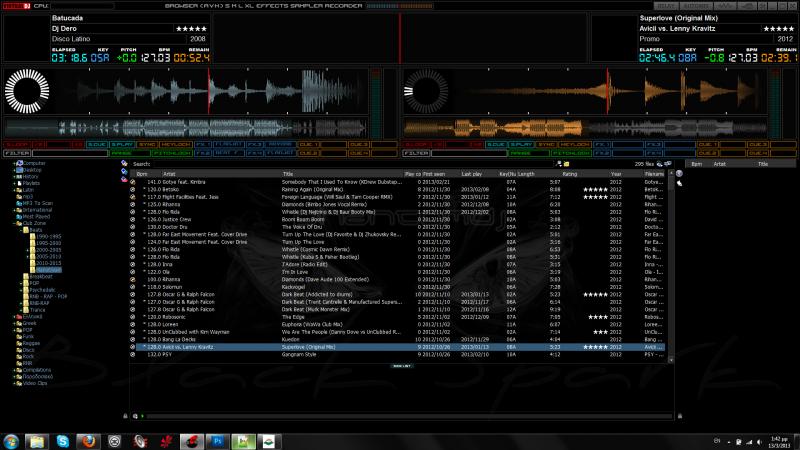Image resolution: width=800 pixels, height=450 pixels.
Task: Click status icon of Gotye feat. Kimbra row
Action: 133,182
